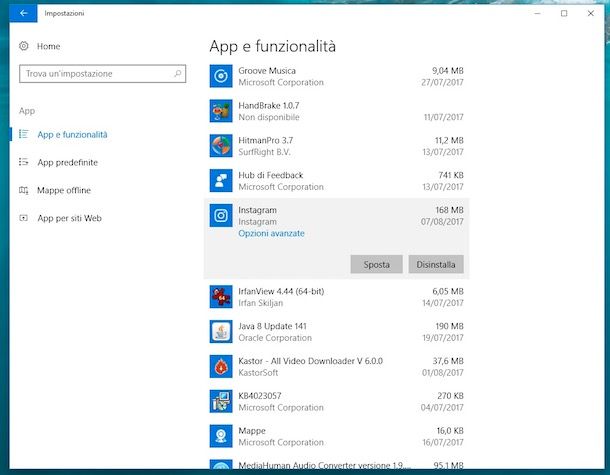Screen dimensions: 610x475
Task: Select the KB4023057 entry
Action: tap(337, 401)
